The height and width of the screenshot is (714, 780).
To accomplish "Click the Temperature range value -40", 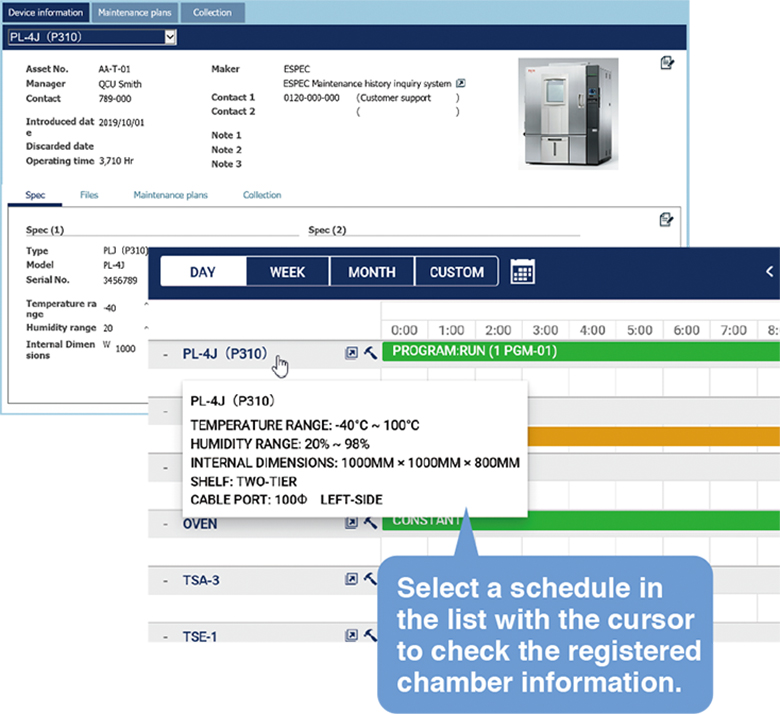I will click(109, 308).
